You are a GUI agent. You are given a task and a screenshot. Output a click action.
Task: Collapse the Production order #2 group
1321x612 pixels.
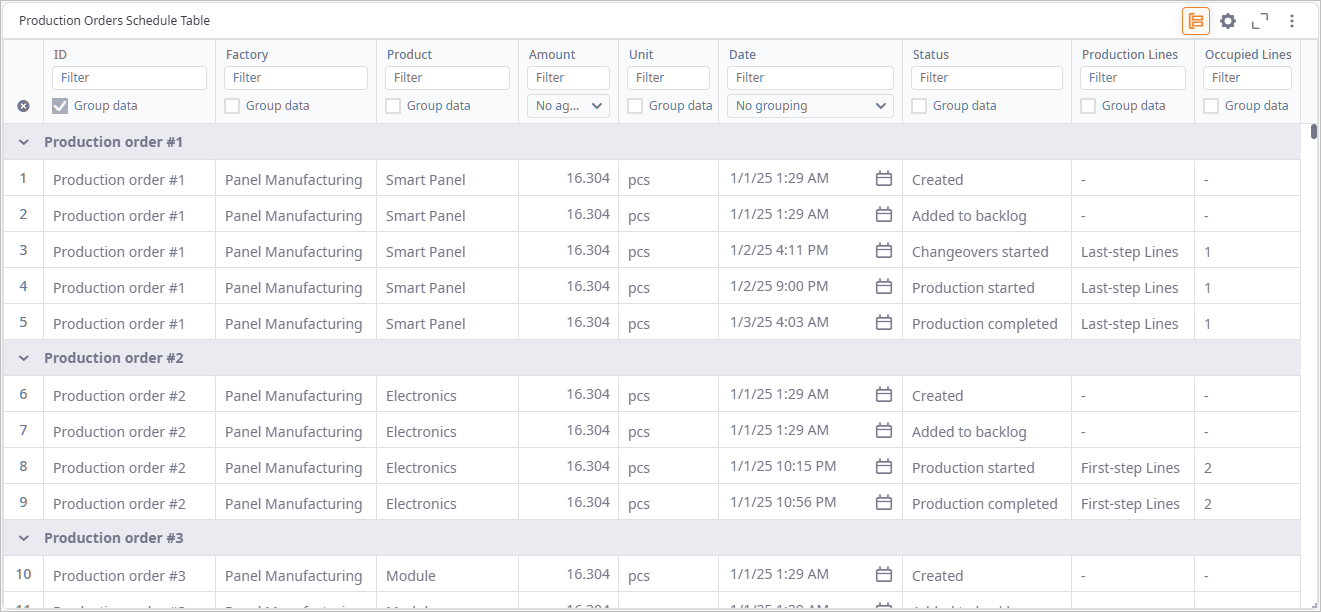click(x=24, y=358)
